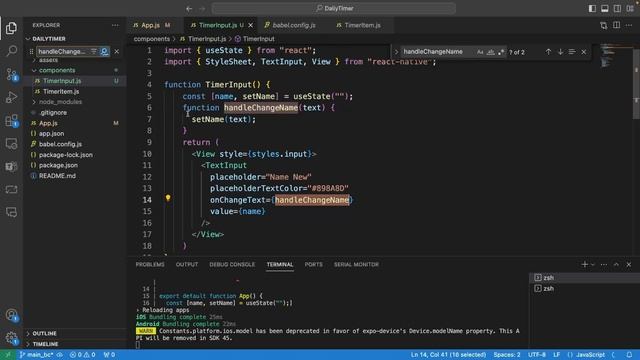This screenshot has width=640, height=360.
Task: Open the Source Control view
Action: 11,74
